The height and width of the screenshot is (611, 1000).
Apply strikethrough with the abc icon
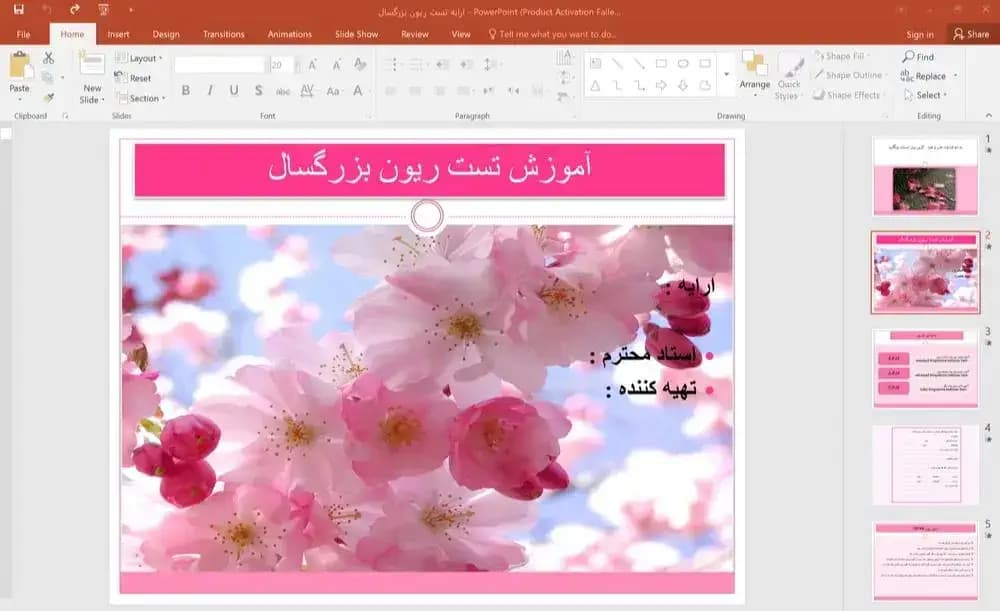coord(283,91)
